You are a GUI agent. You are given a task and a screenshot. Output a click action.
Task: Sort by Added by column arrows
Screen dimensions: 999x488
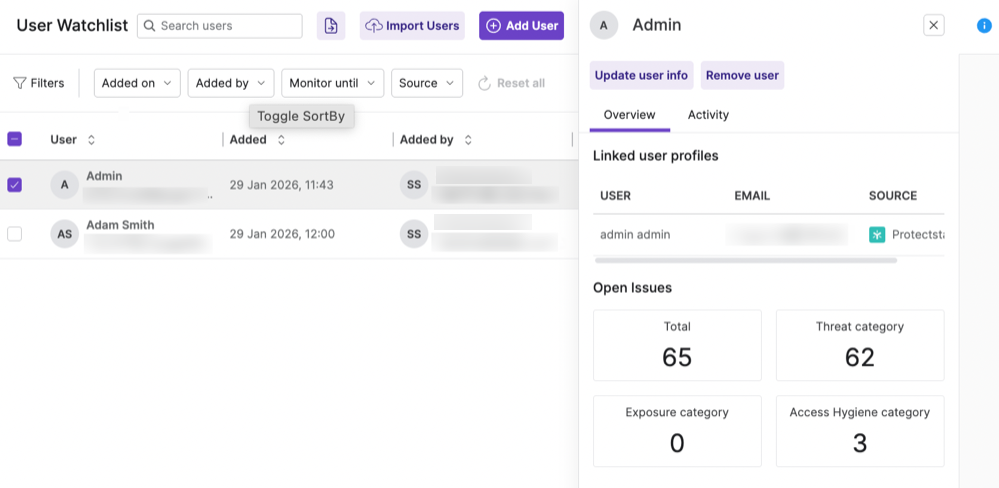click(468, 140)
